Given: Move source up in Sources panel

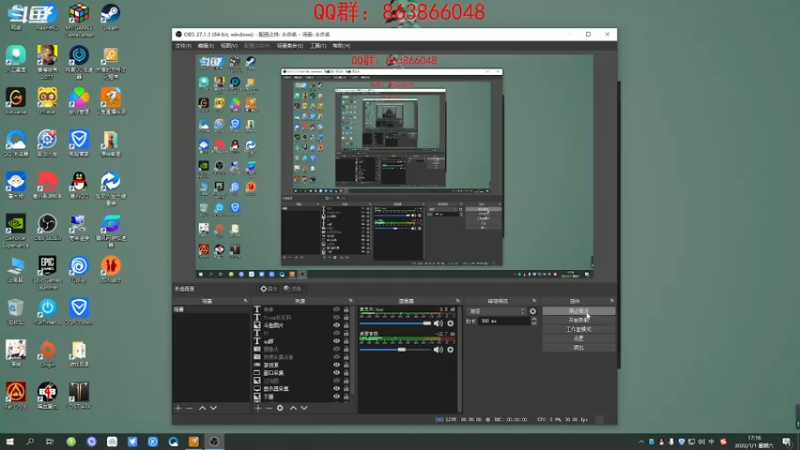Looking at the screenshot, I should [x=293, y=408].
